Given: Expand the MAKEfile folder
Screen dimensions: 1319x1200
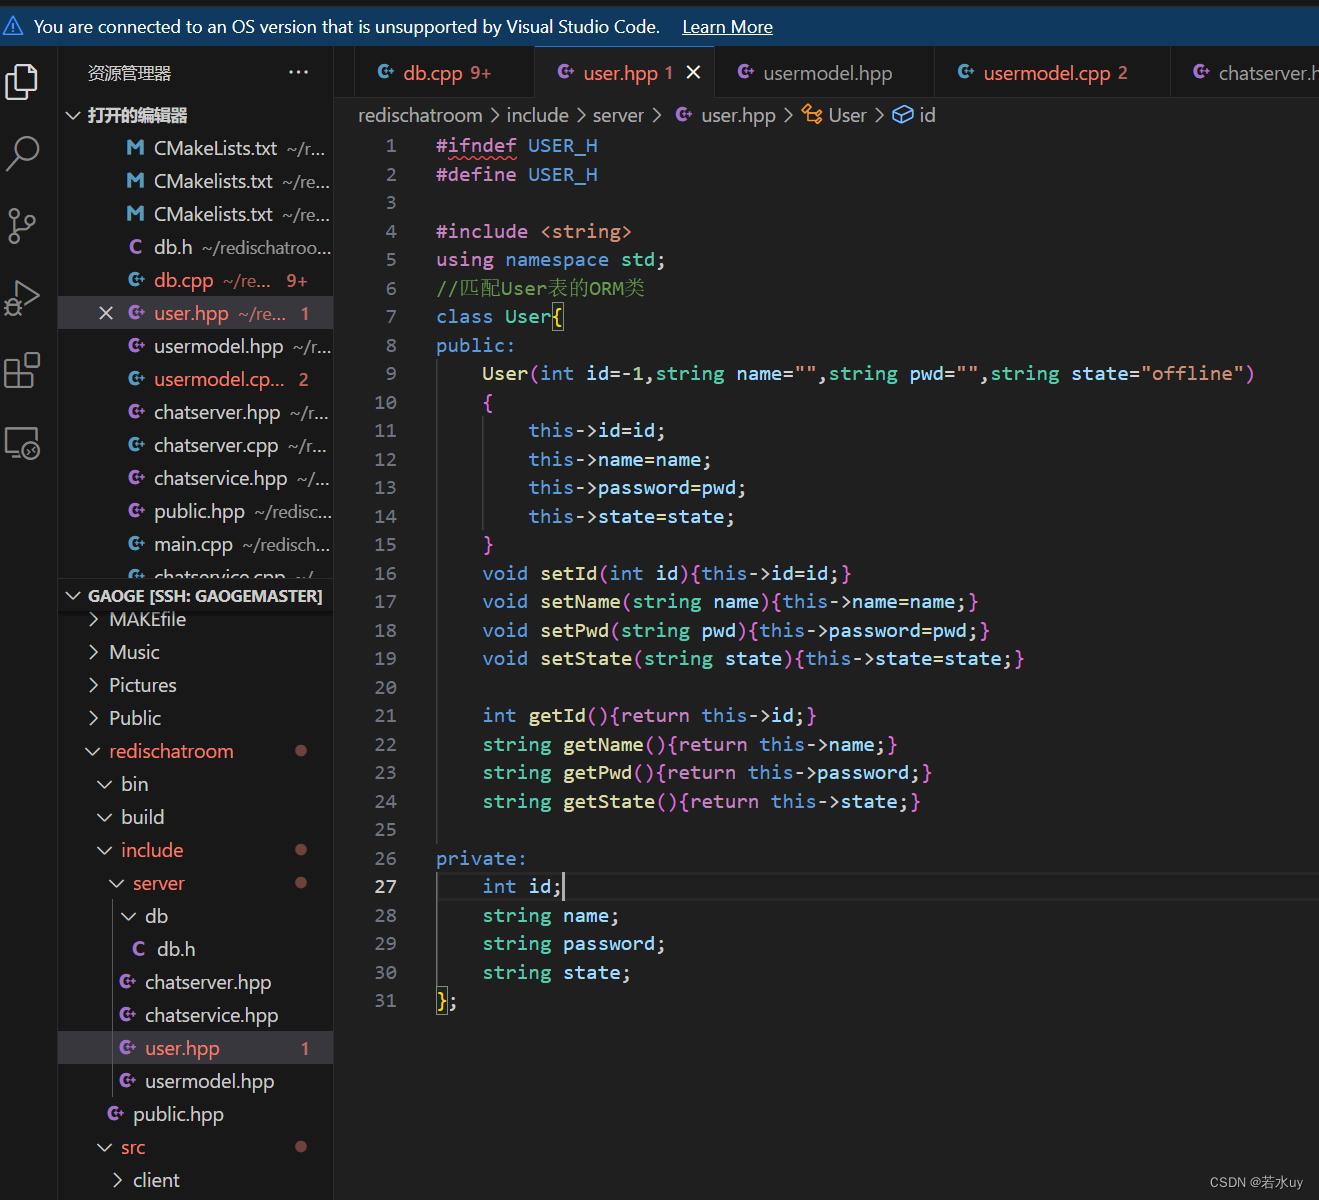Looking at the screenshot, I should (147, 619).
